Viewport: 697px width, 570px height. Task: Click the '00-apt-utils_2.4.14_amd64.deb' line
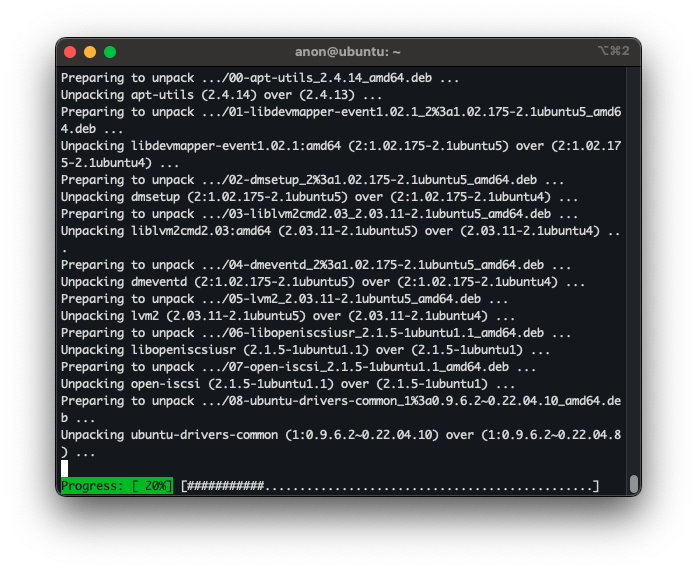[260, 78]
